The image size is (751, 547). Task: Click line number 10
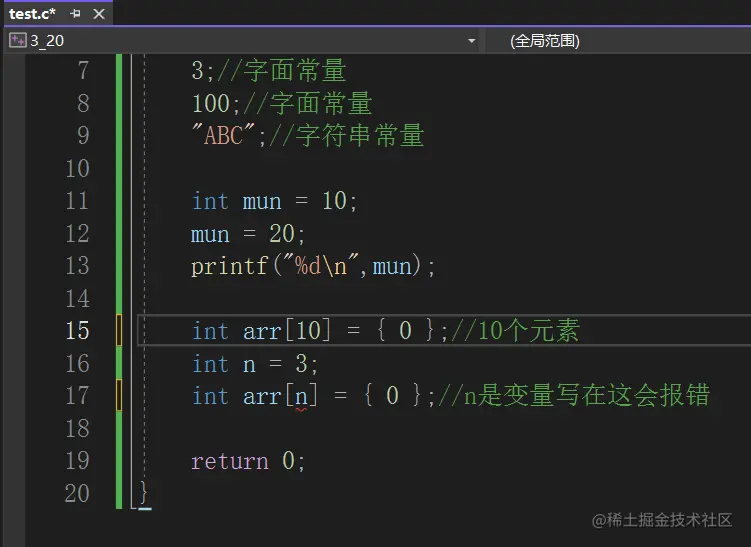click(77, 169)
